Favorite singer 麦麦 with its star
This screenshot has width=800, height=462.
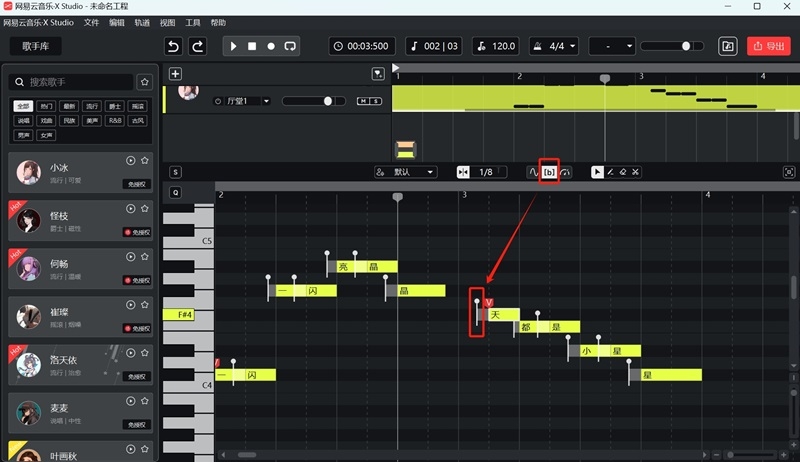click(x=145, y=401)
